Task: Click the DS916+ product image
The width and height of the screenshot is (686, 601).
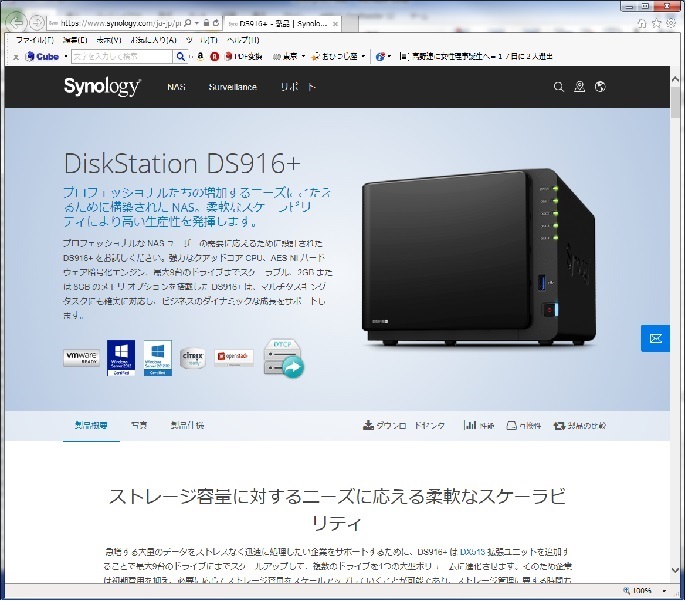Action: [478, 257]
